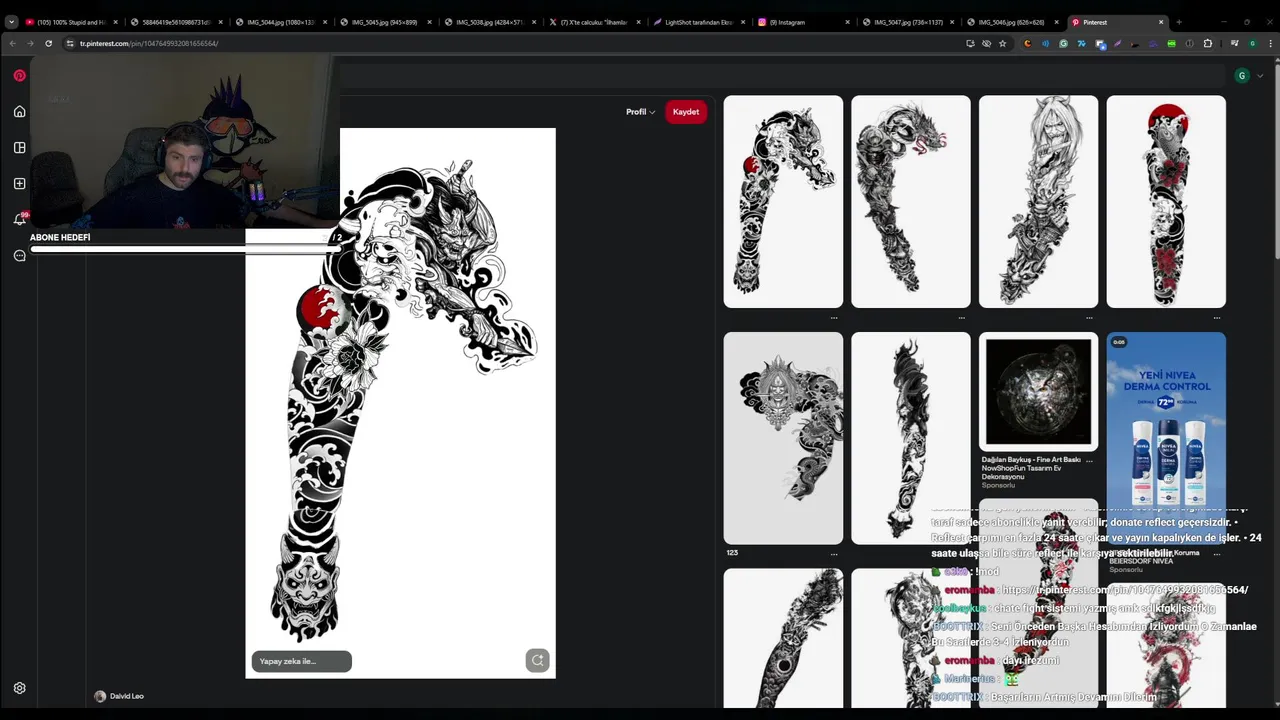The height and width of the screenshot is (720, 1280).
Task: Open the Pinterest home logo
Action: pos(19,75)
